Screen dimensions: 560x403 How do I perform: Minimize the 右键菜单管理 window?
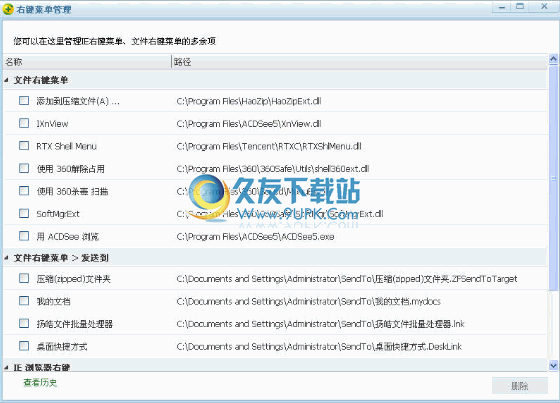click(502, 7)
